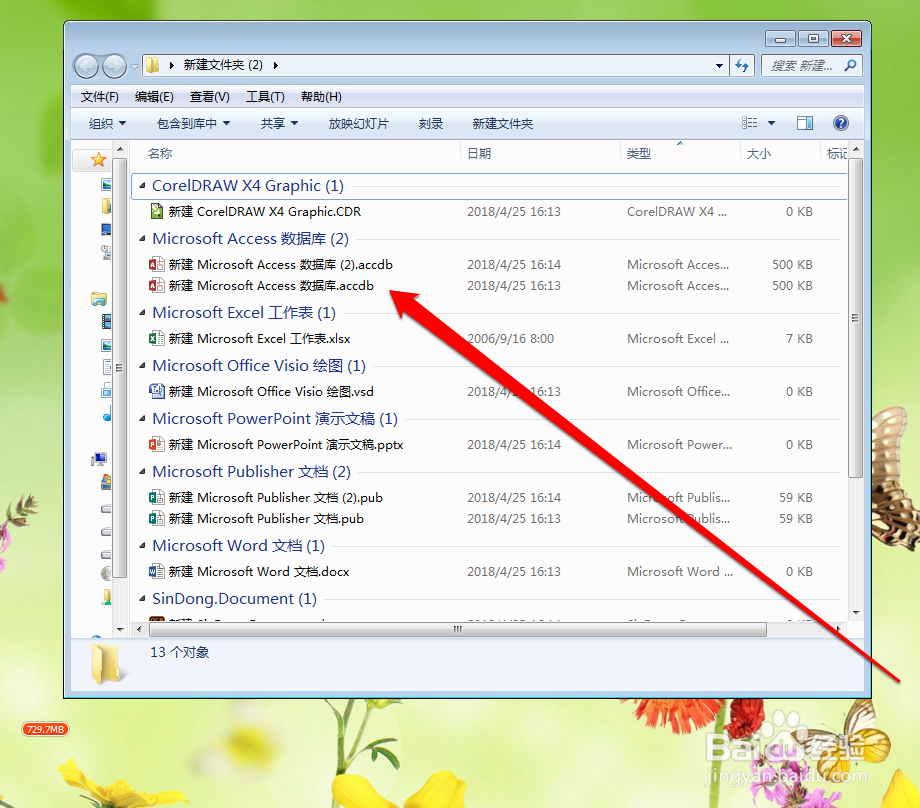The height and width of the screenshot is (808, 920).
Task: Open the 组织 dropdown menu
Action: point(107,123)
